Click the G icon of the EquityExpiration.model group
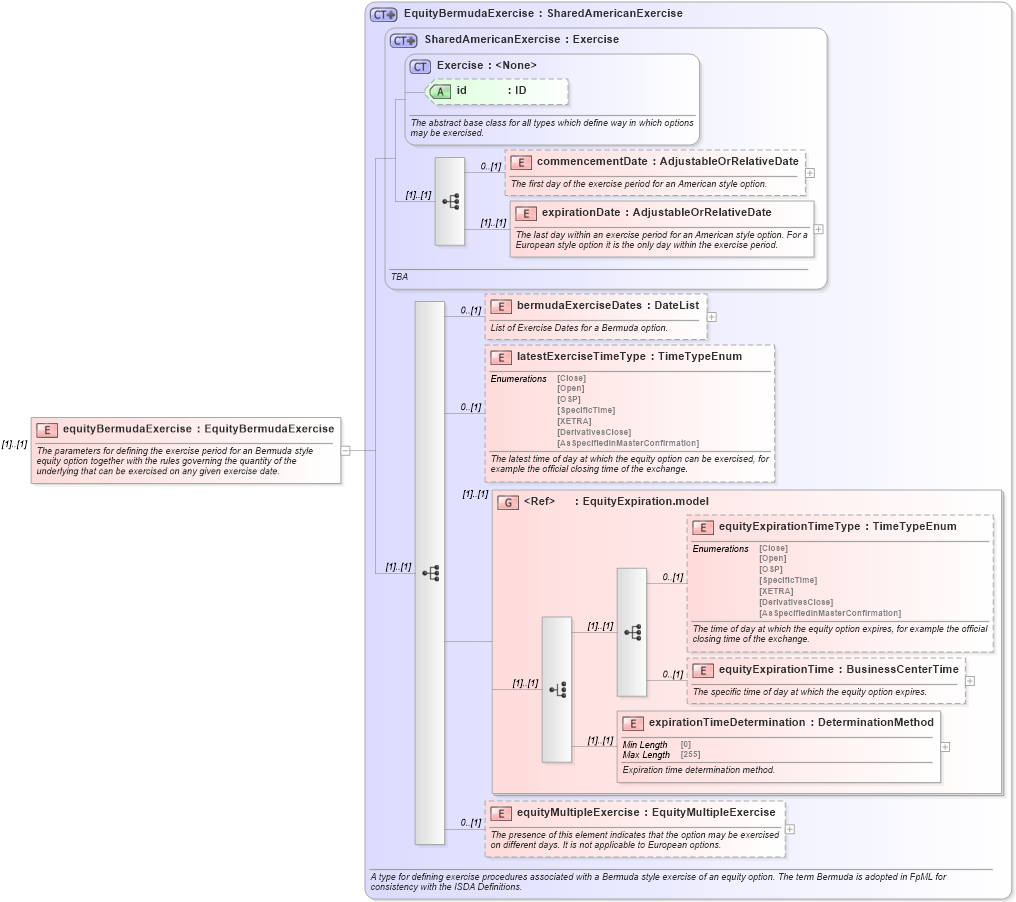This screenshot has width=1016, height=902. [x=507, y=501]
